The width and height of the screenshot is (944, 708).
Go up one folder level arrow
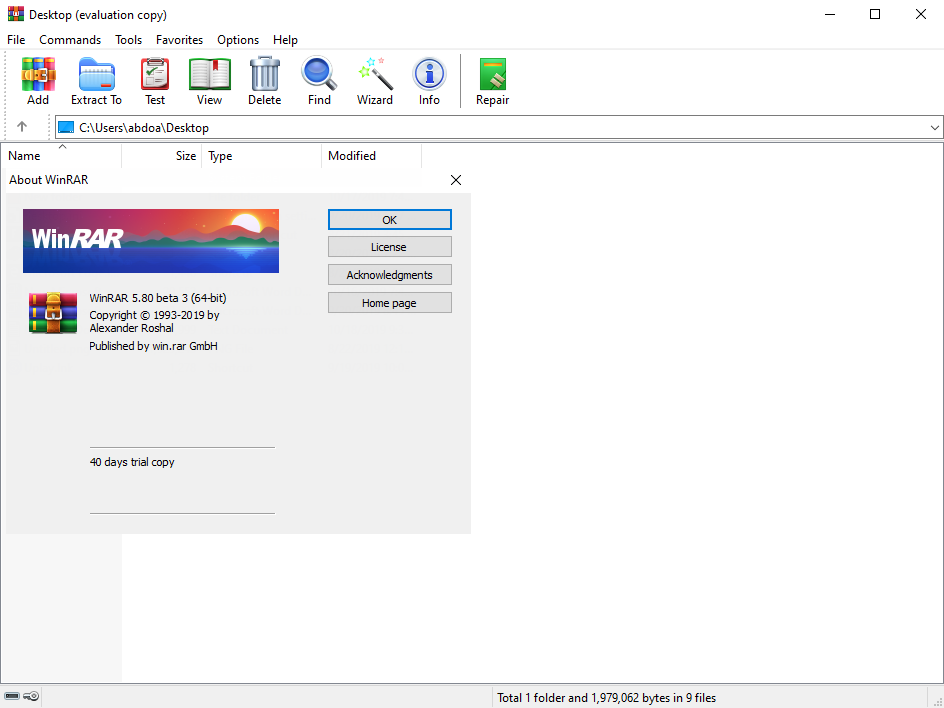tap(22, 126)
